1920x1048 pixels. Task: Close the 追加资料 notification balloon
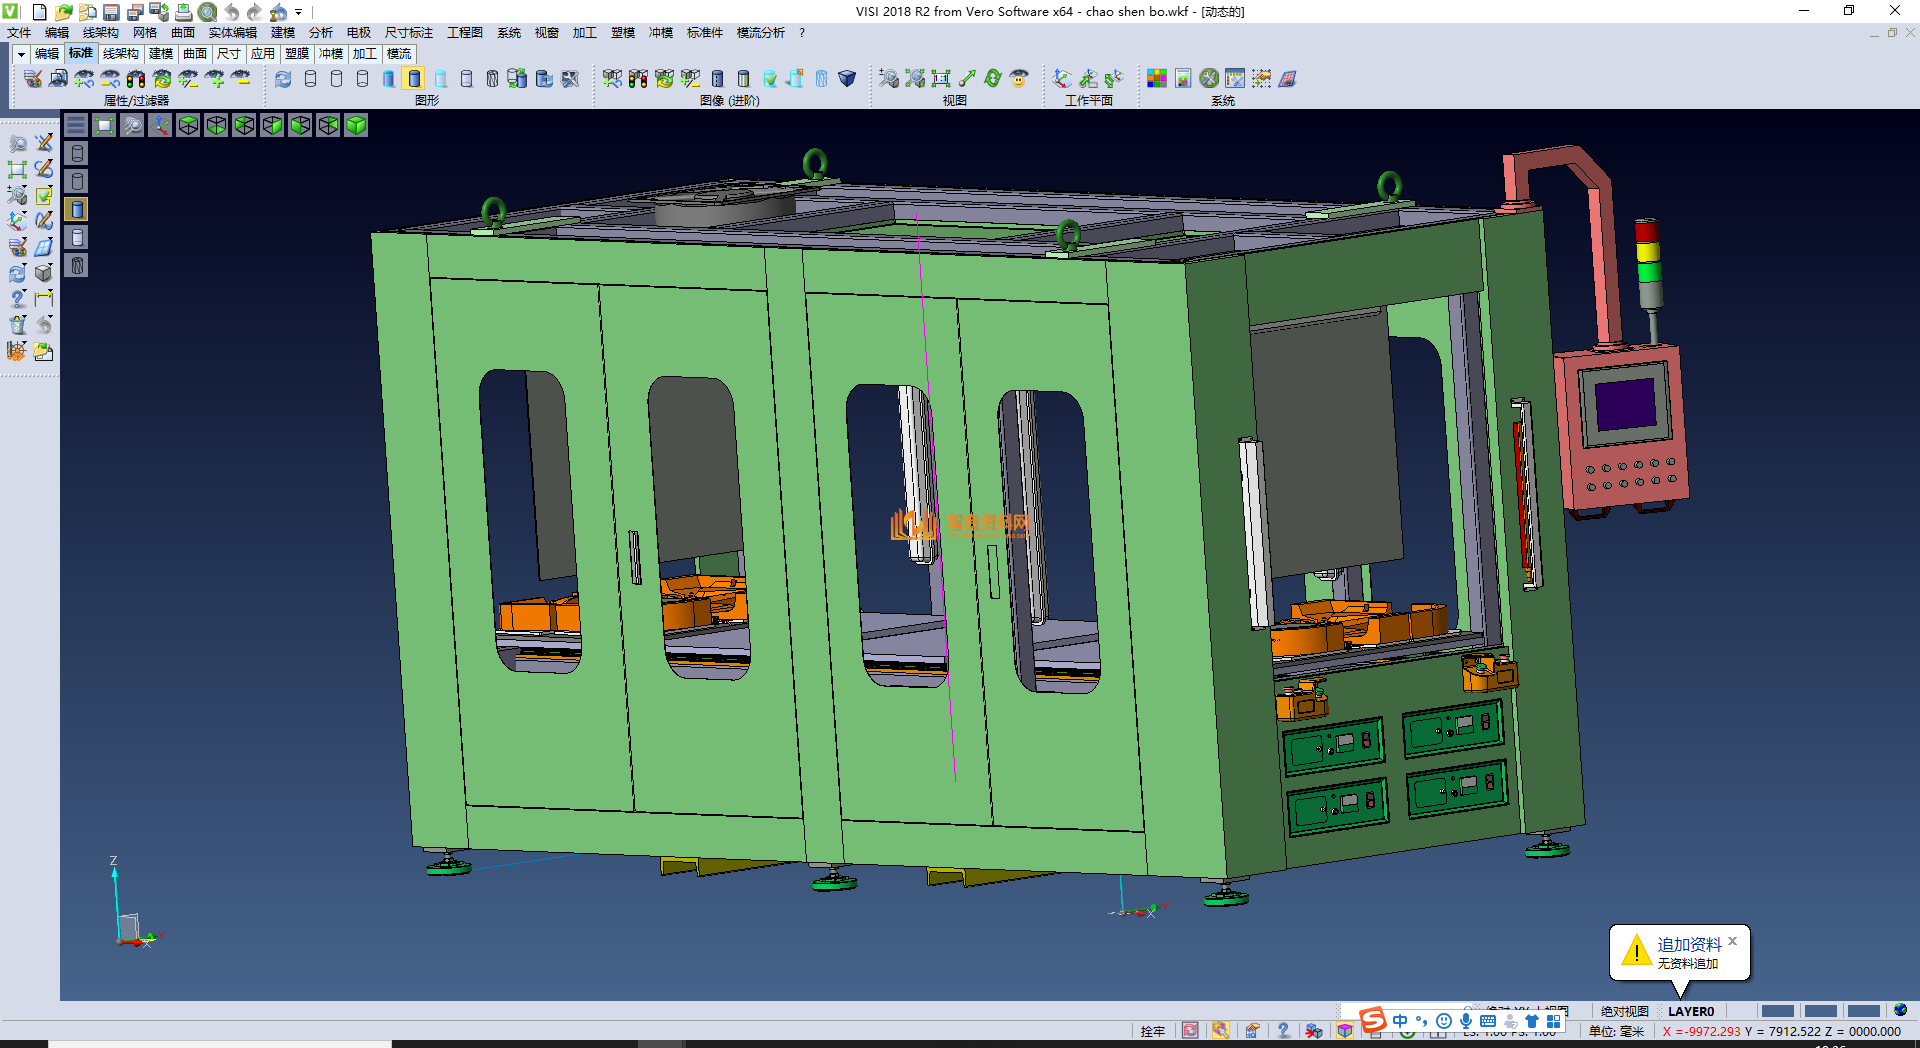1732,941
